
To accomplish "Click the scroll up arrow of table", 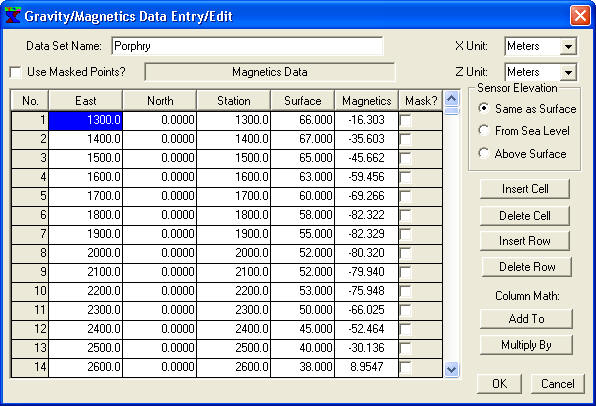I will pyautogui.click(x=451, y=99).
